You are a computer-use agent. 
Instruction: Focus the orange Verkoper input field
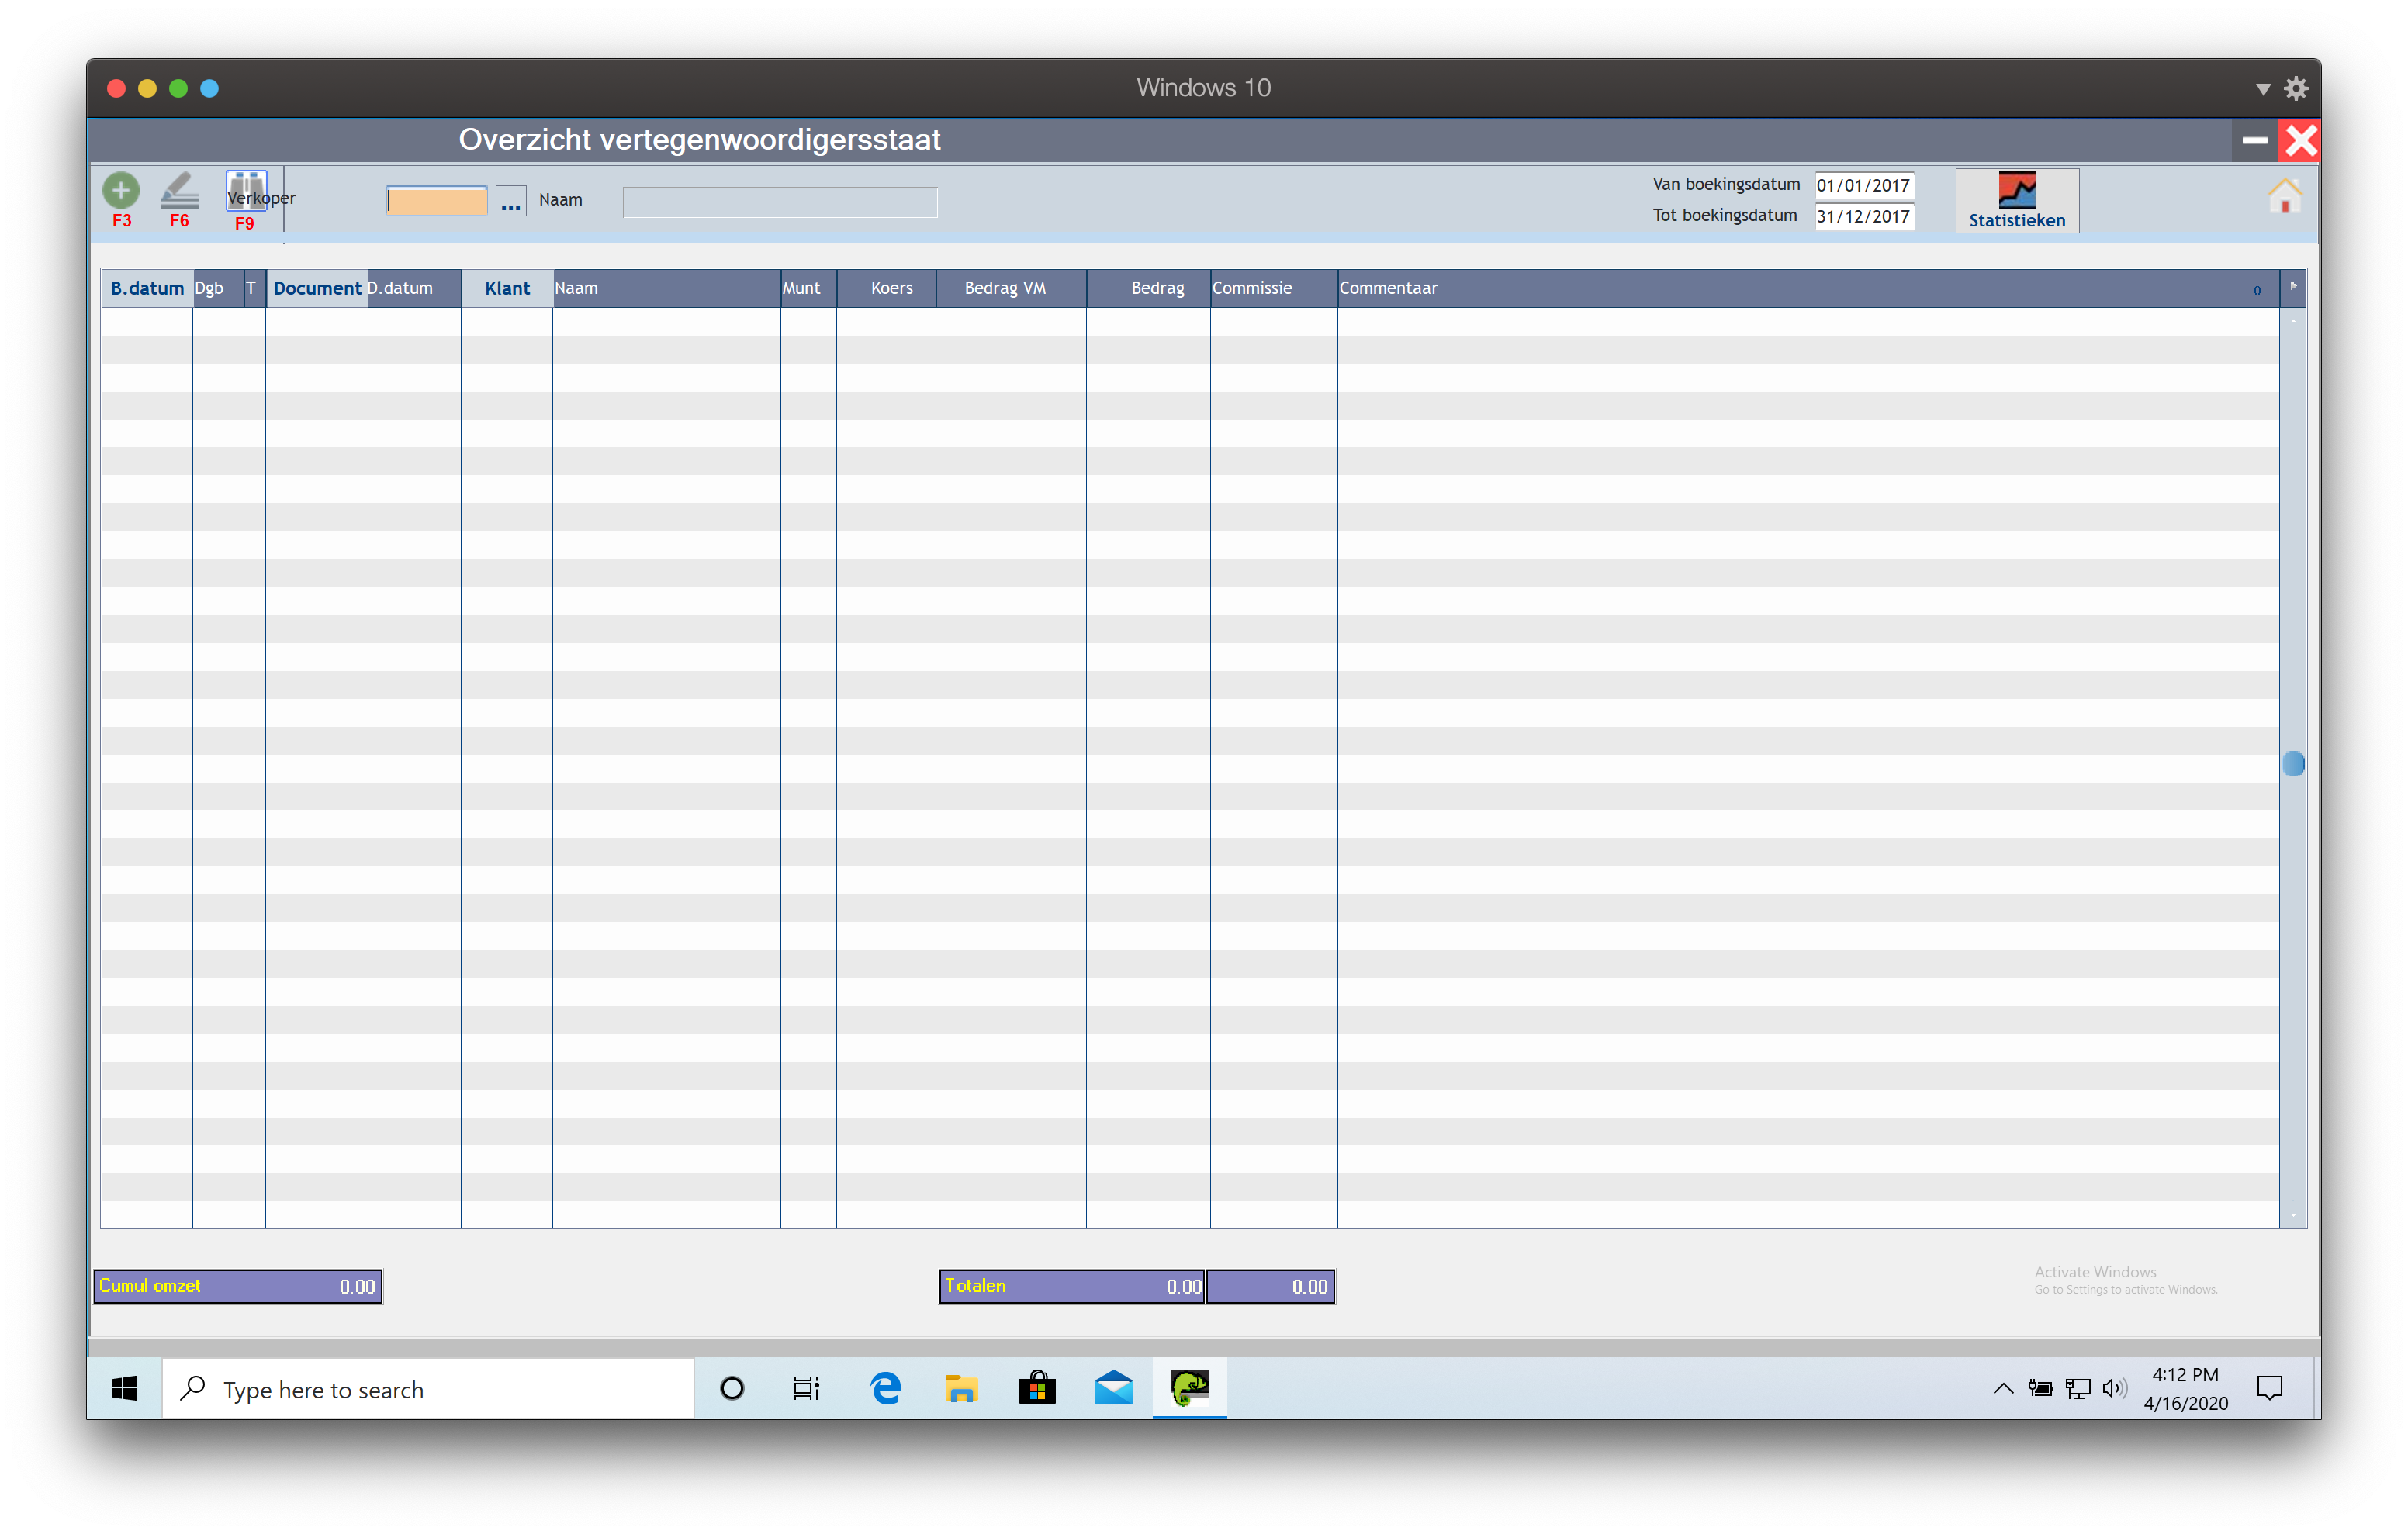437,202
